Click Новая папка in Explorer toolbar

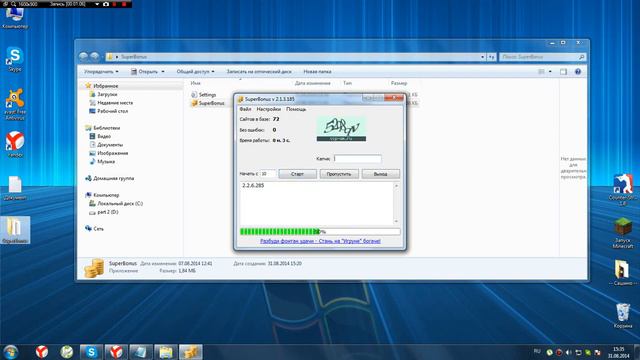(317, 71)
